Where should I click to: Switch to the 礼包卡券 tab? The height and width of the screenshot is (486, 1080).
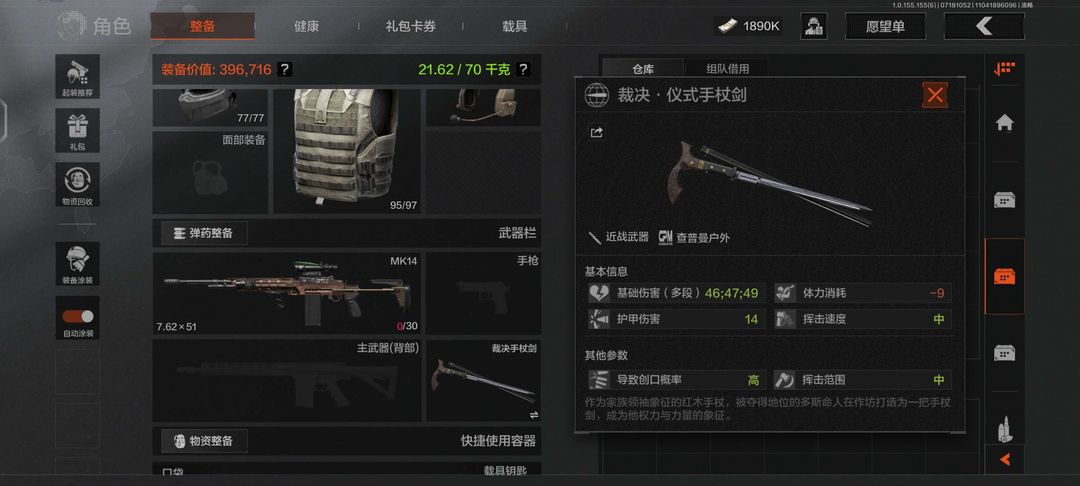[x=411, y=26]
